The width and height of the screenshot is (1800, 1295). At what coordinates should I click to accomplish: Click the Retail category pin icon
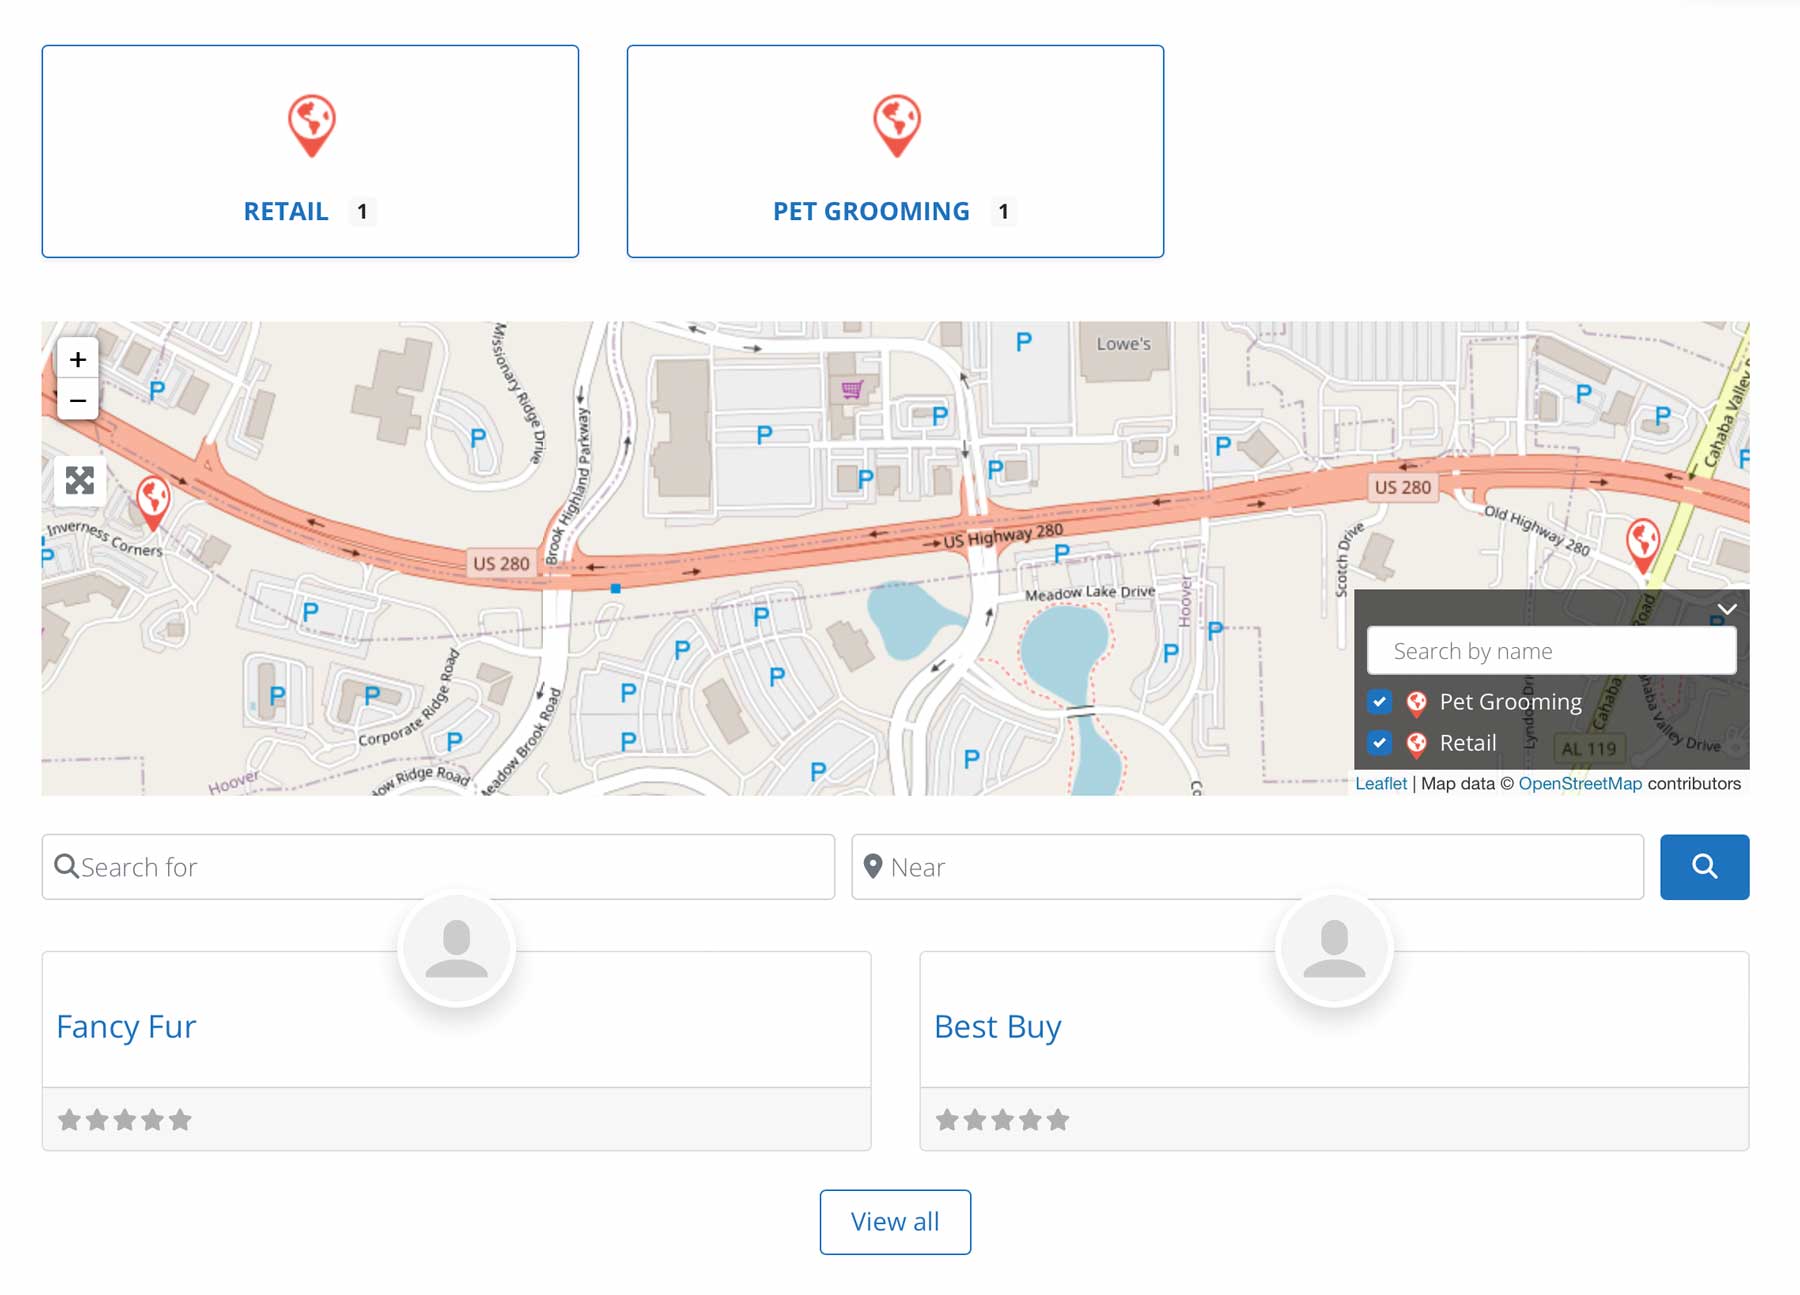310,125
